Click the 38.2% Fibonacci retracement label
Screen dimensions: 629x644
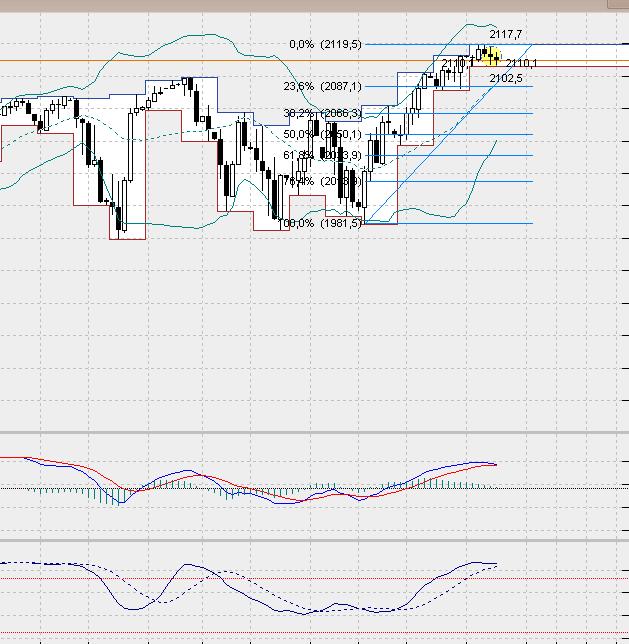[322, 113]
